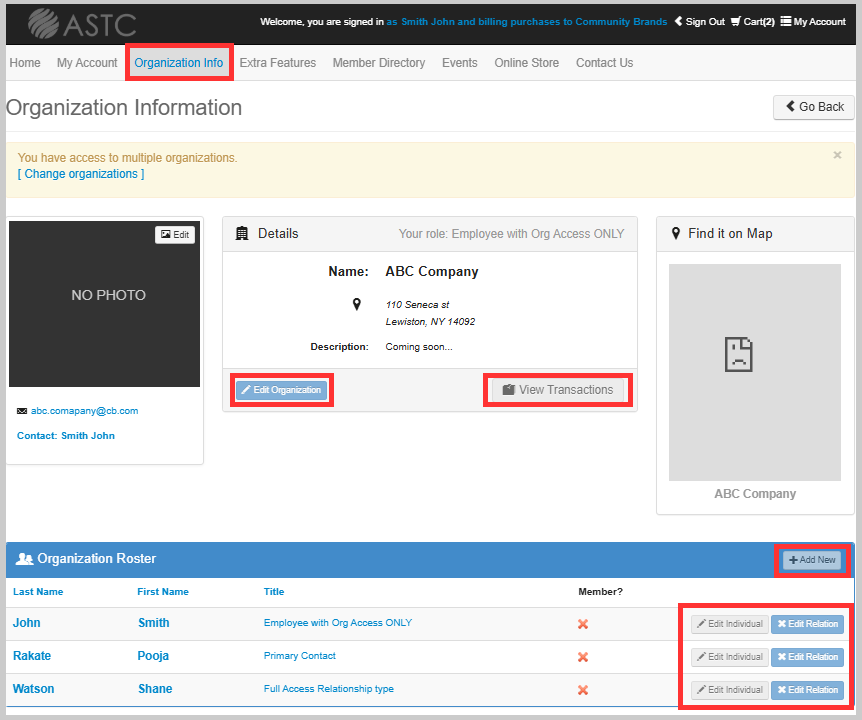This screenshot has width=862, height=720.
Task: Click the ABC Company map caption
Action: (x=755, y=494)
